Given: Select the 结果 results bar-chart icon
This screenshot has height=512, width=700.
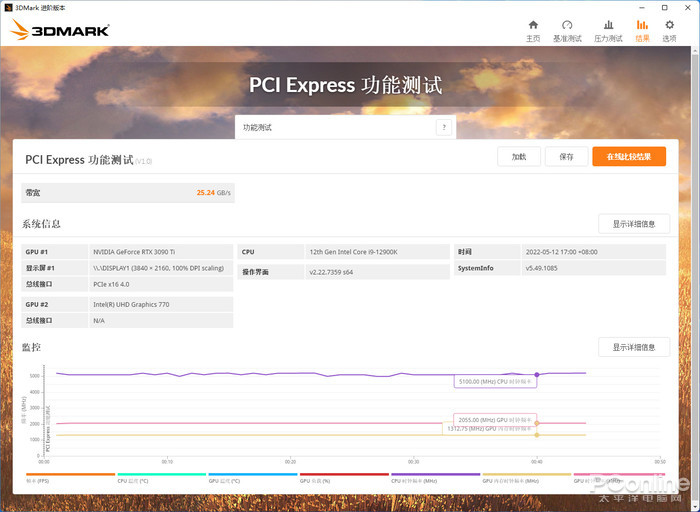Looking at the screenshot, I should pos(642,25).
